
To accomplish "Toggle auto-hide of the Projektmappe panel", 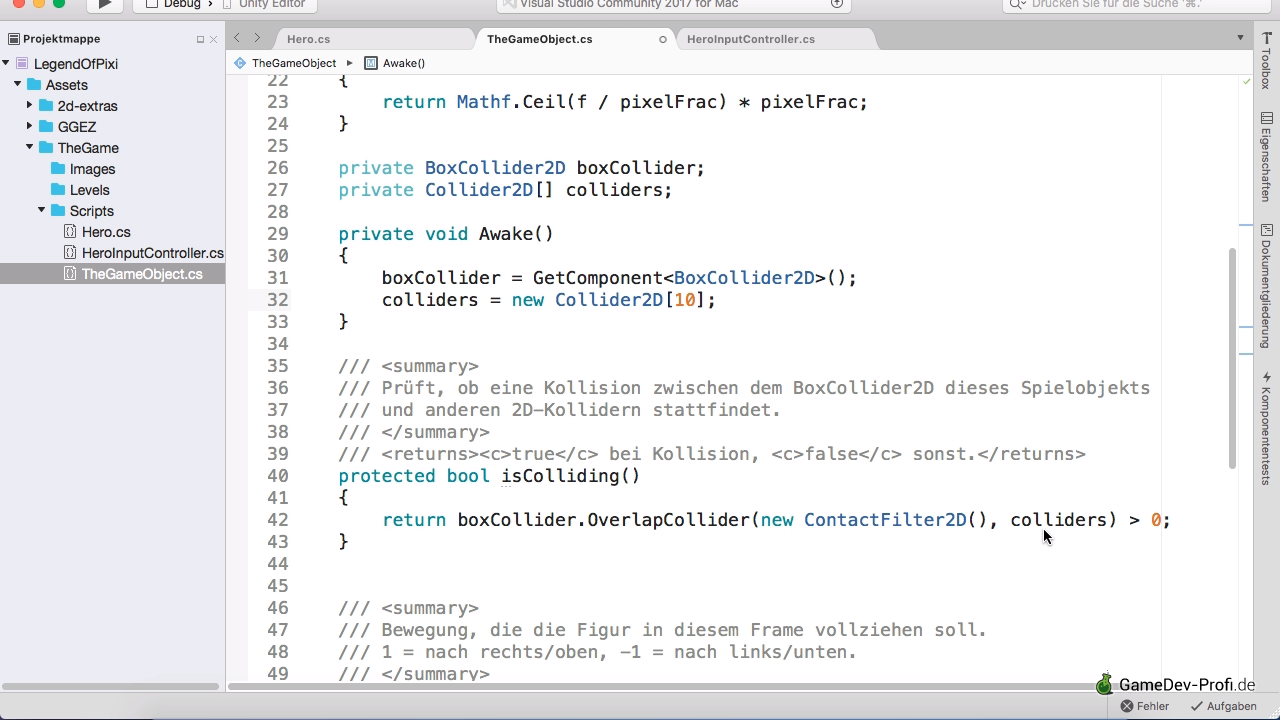I will point(200,40).
